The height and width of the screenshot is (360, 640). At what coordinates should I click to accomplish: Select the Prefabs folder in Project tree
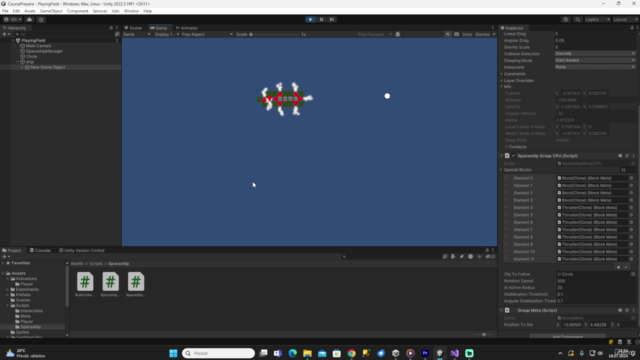click(23, 295)
